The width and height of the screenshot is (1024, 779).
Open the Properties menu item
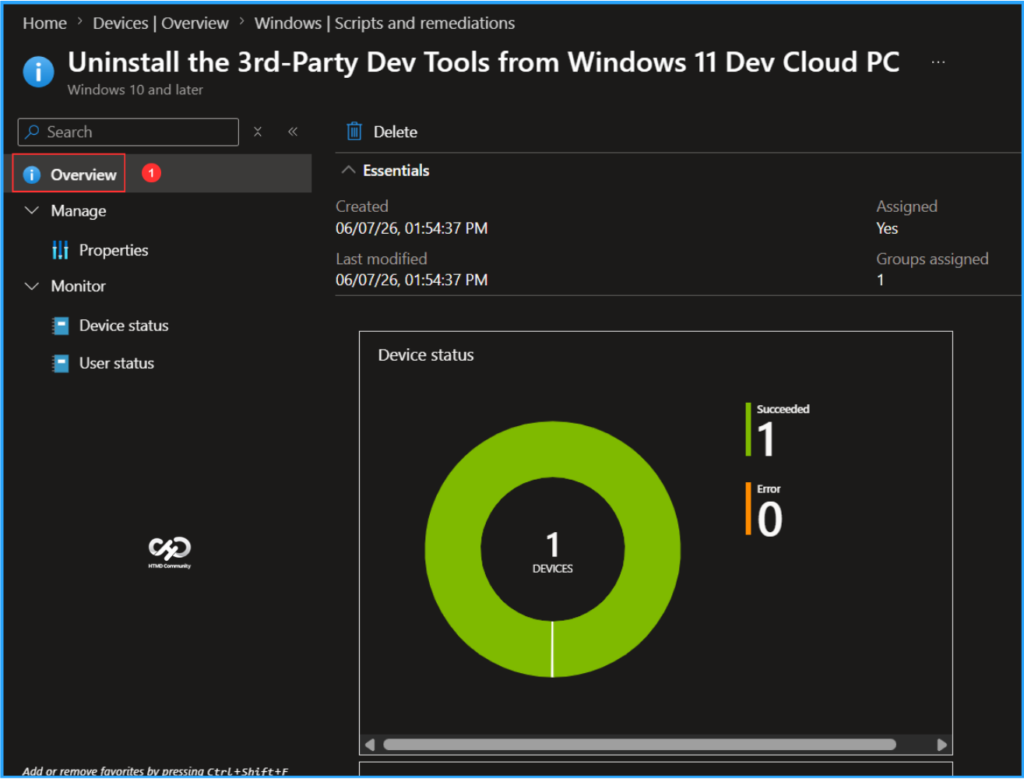click(114, 250)
